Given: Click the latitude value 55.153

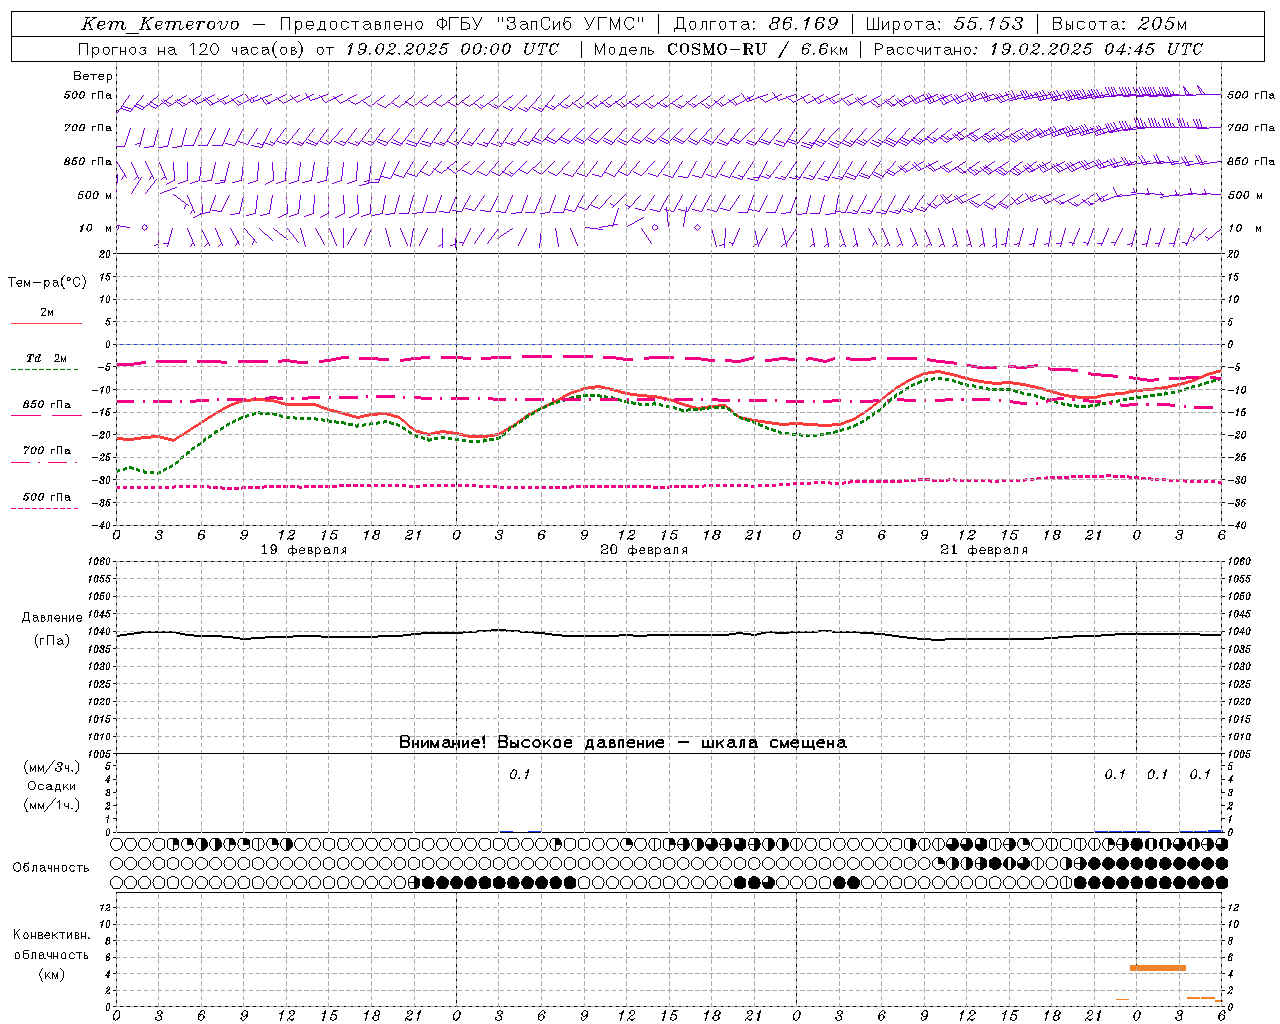Looking at the screenshot, I should click(x=988, y=24).
